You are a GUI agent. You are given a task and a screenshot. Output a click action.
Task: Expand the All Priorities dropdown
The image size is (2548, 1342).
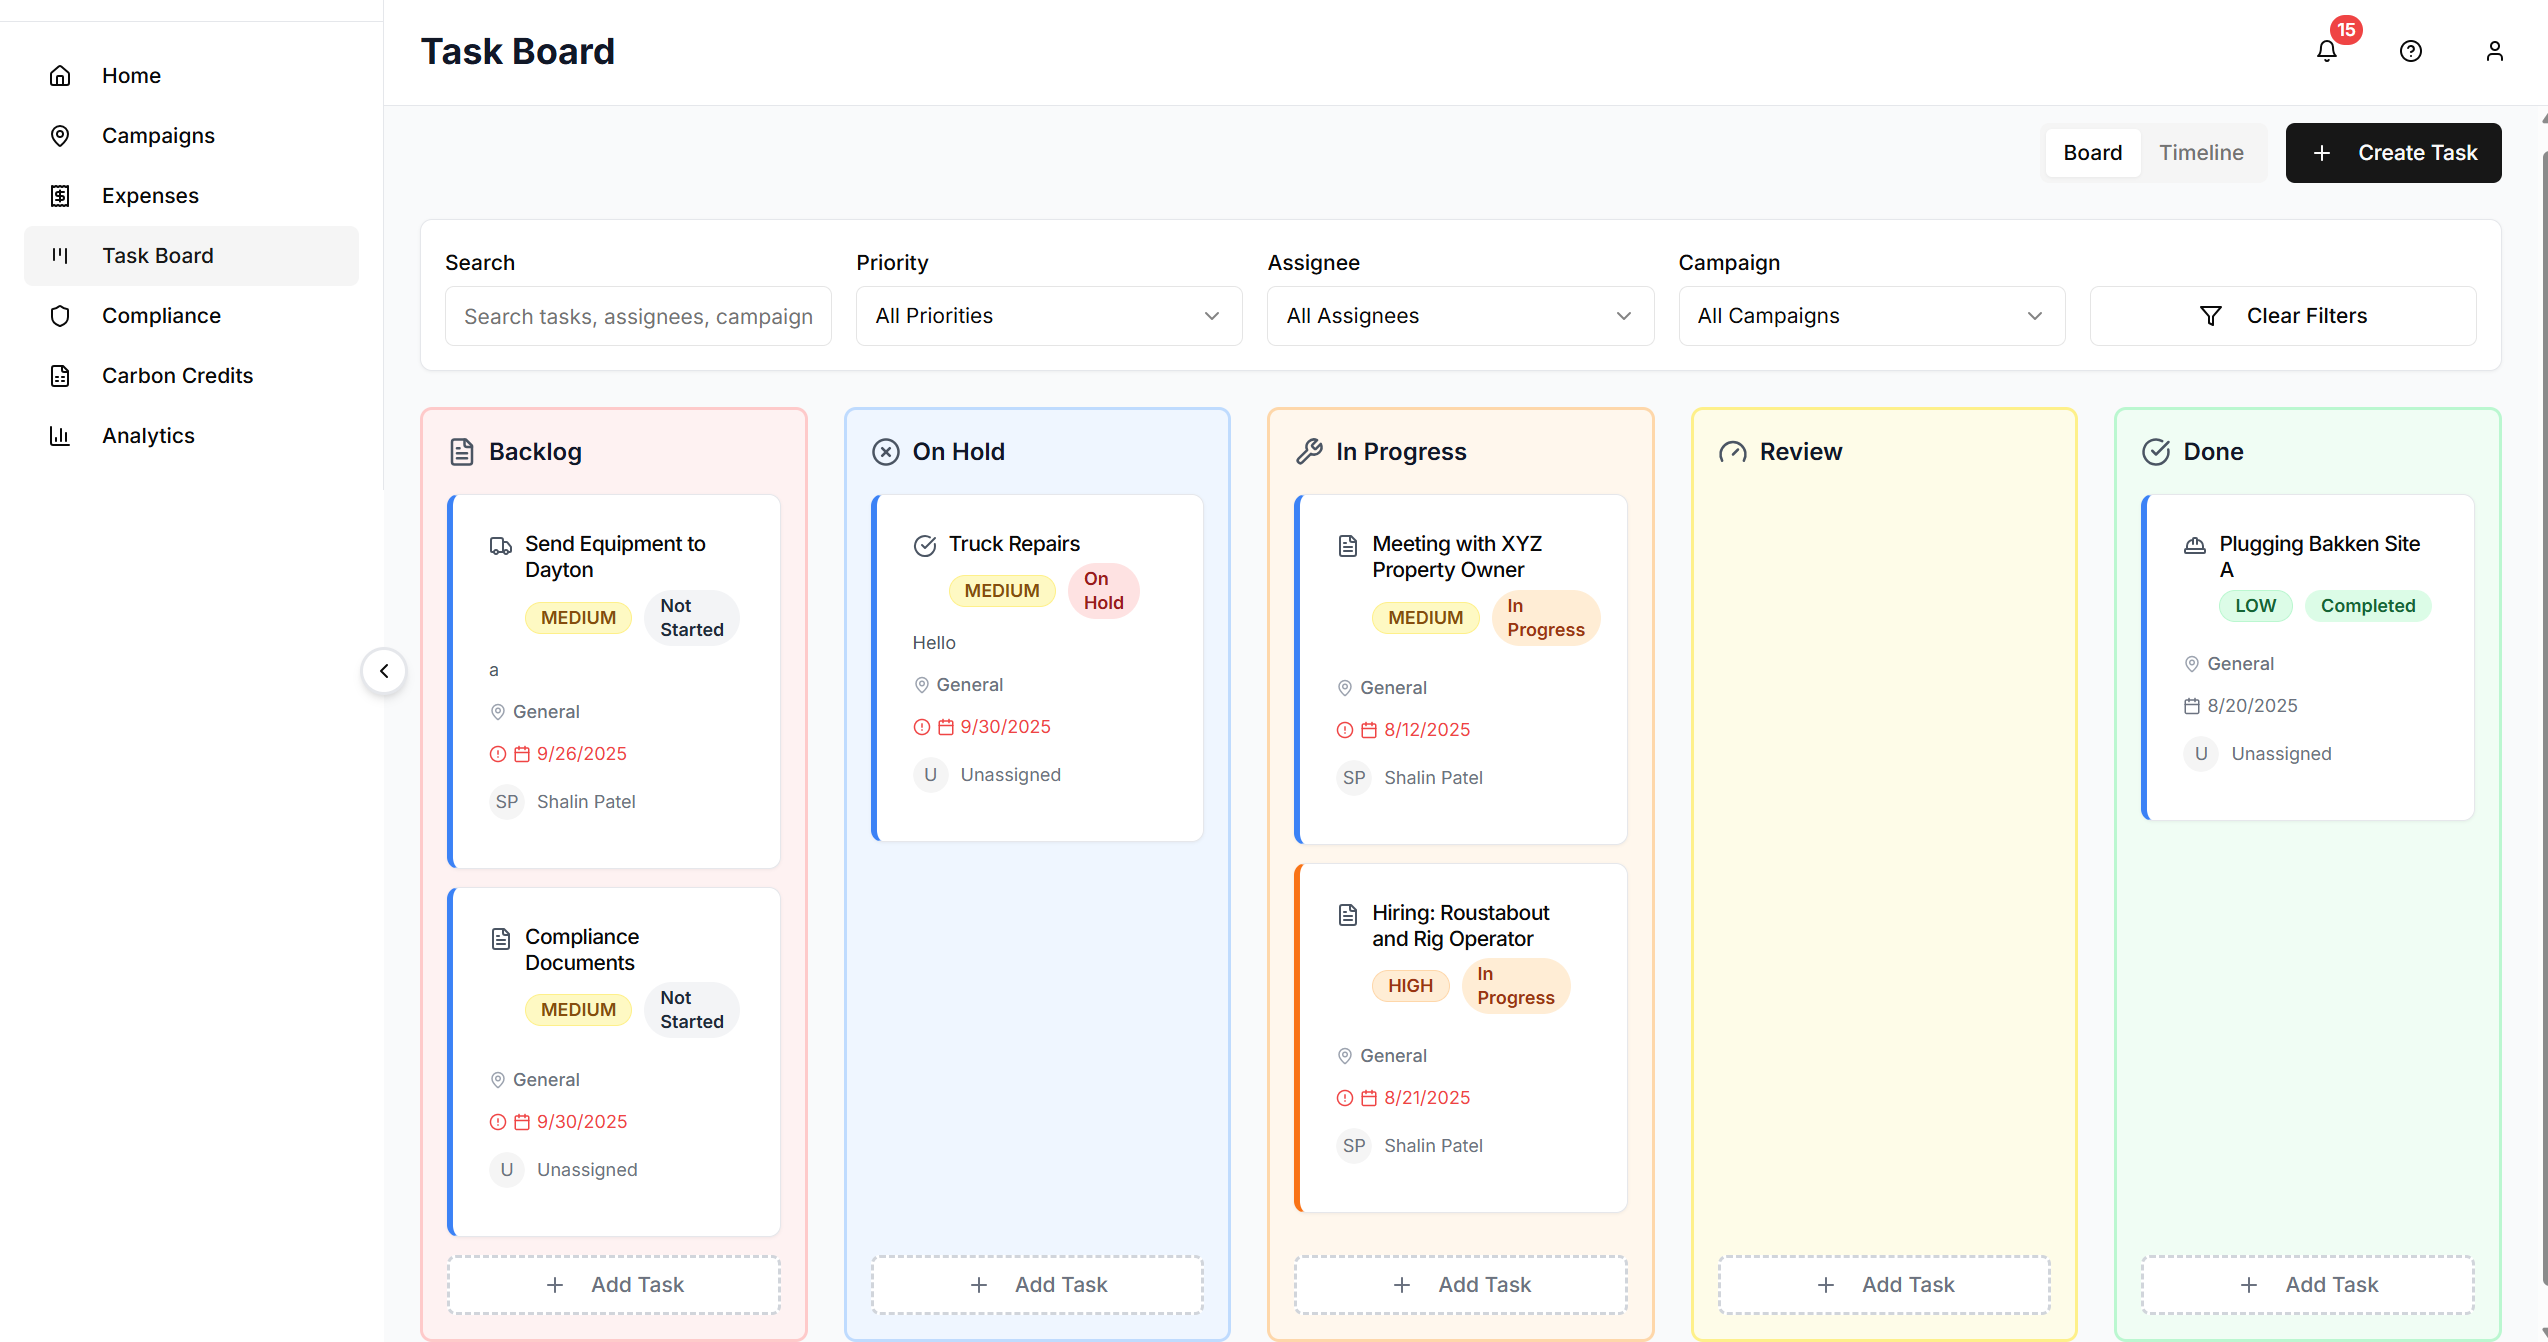point(1048,316)
